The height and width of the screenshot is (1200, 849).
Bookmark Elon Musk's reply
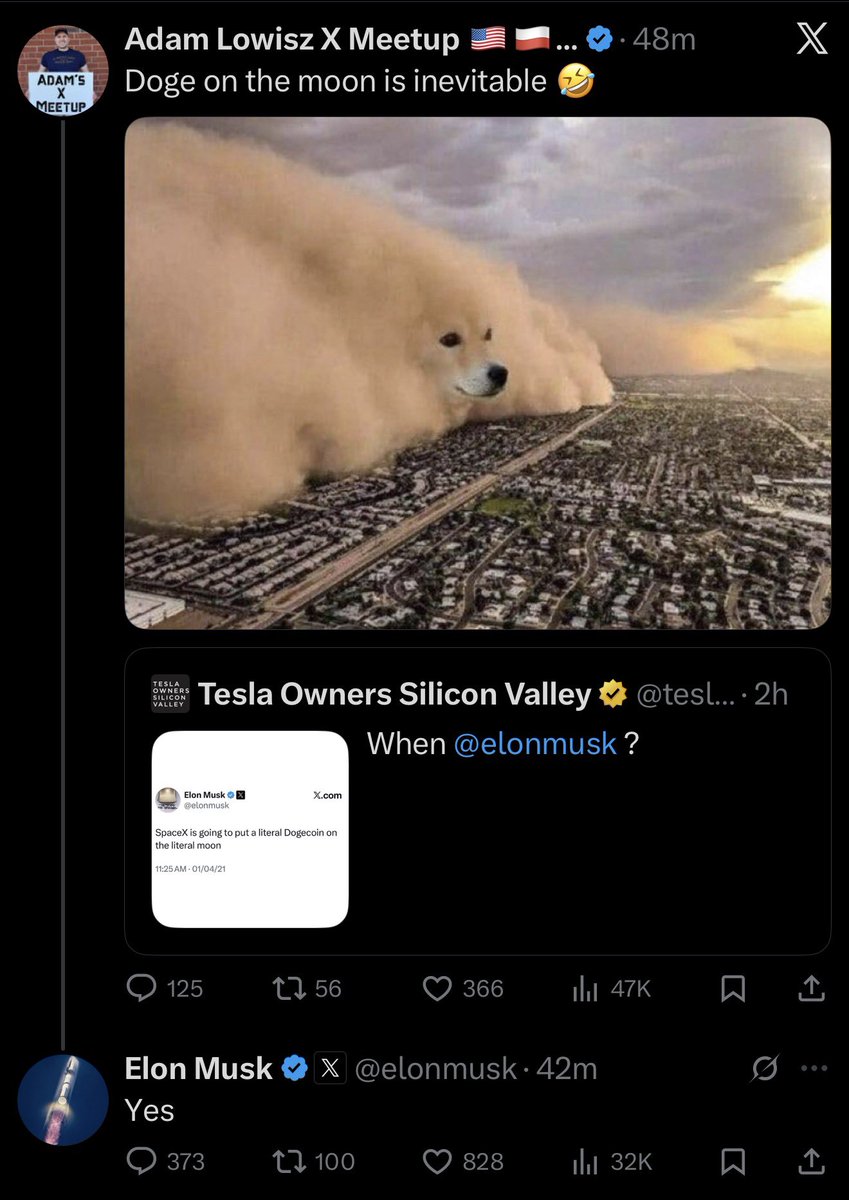[x=733, y=1161]
